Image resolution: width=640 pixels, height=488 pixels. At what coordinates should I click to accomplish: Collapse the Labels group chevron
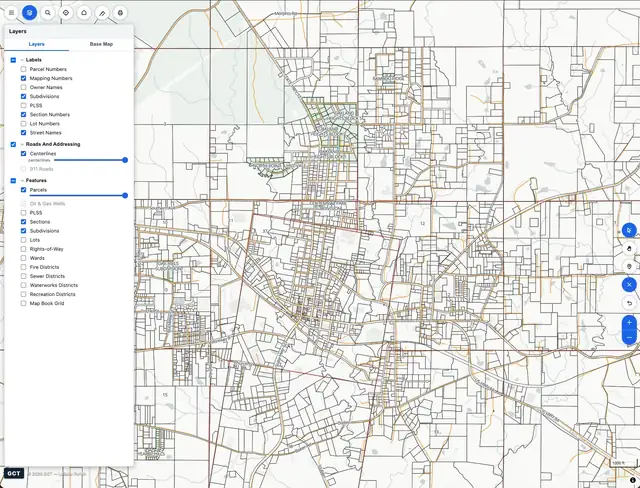click(x=22, y=60)
